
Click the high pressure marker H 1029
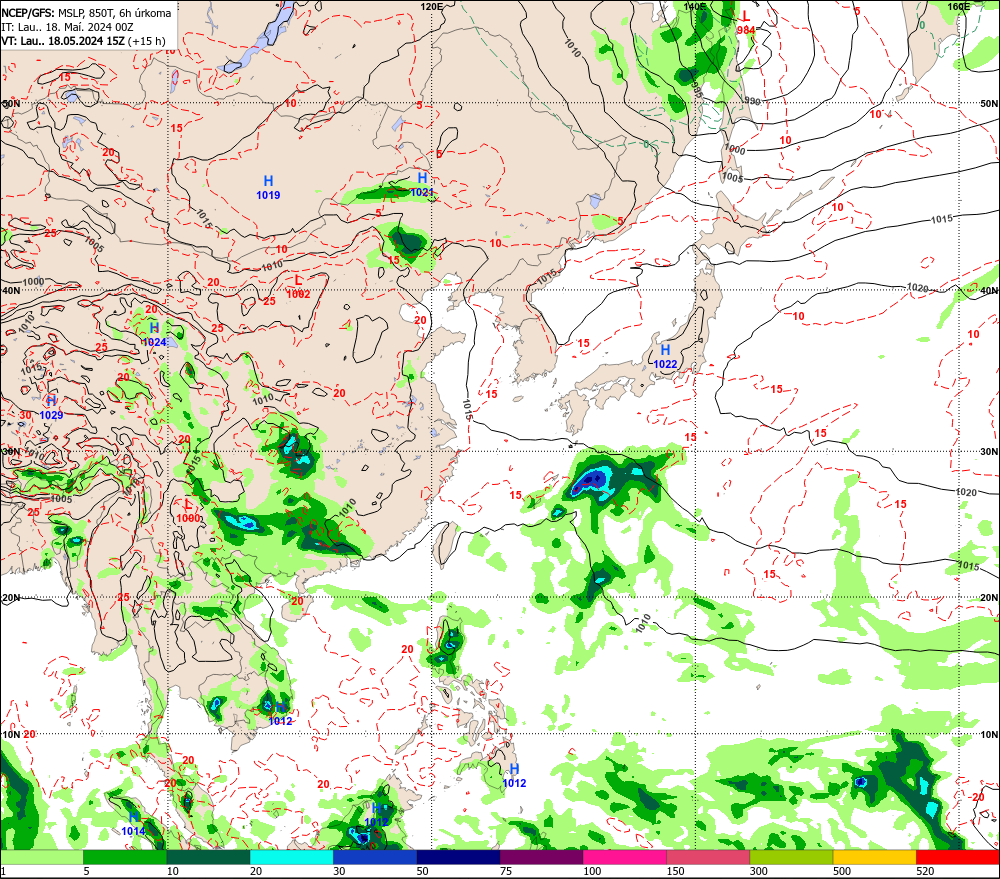click(x=51, y=408)
